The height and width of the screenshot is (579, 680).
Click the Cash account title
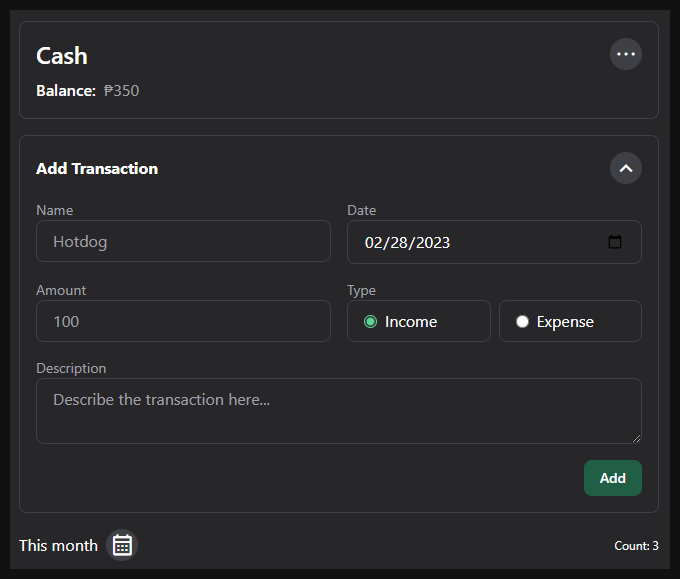(x=62, y=56)
